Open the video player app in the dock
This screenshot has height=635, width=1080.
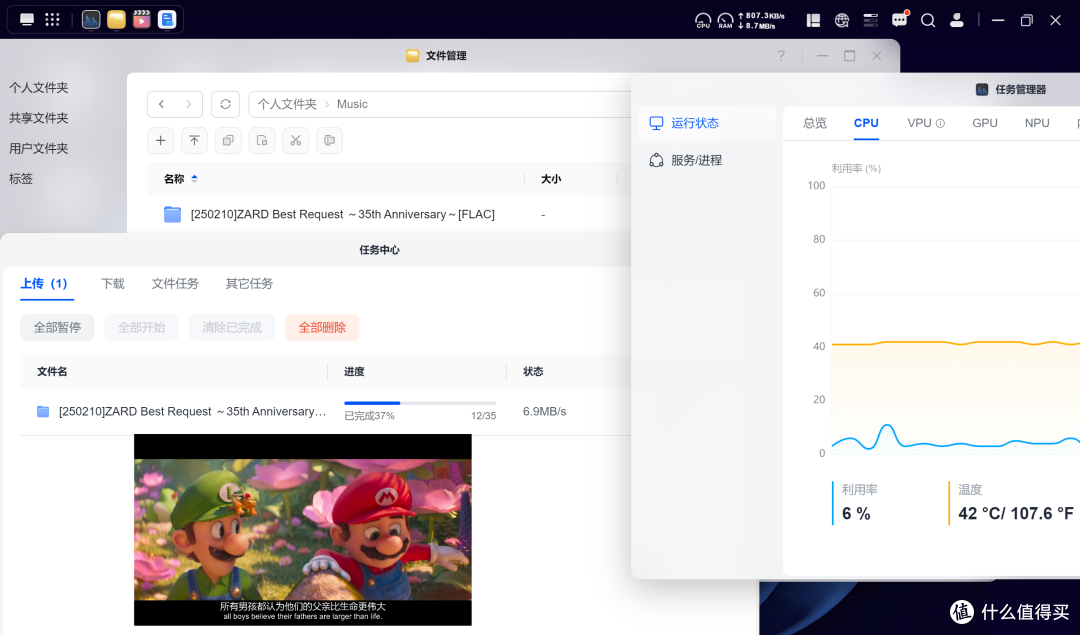(142, 19)
